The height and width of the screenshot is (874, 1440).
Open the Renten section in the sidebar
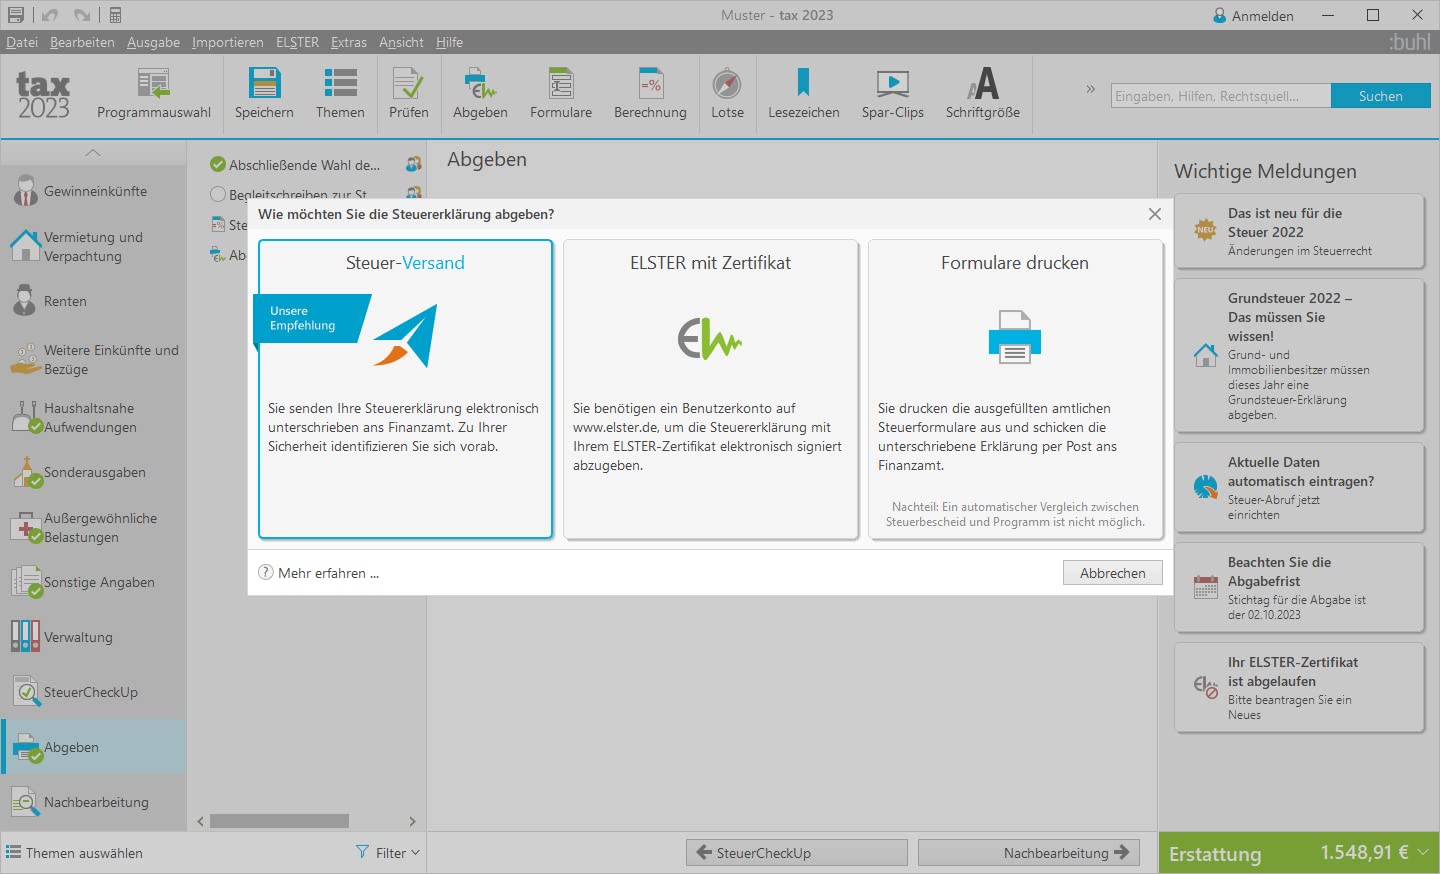93,301
